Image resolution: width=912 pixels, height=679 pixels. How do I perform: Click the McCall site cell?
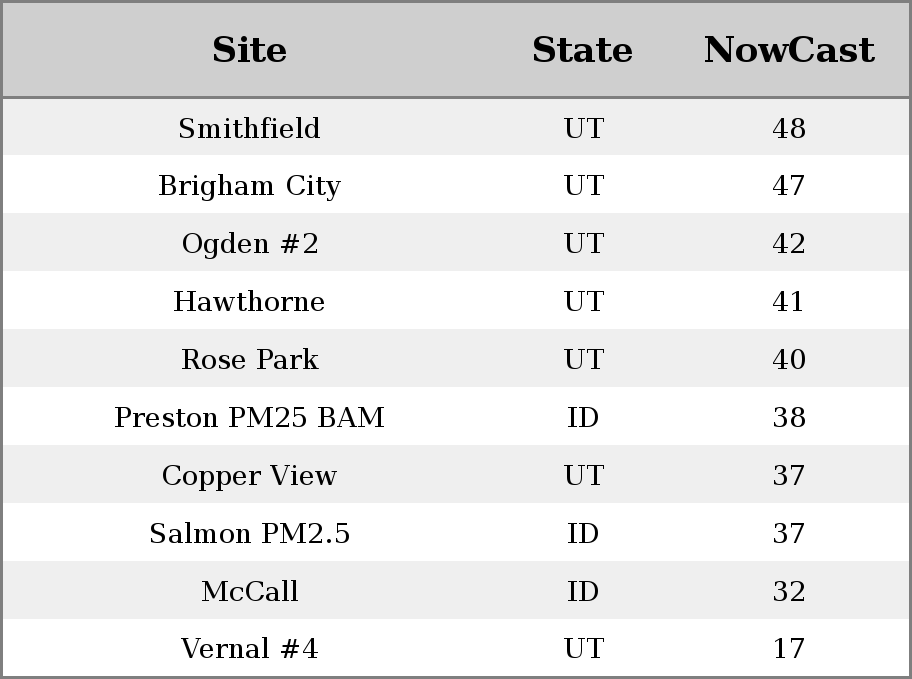point(249,592)
